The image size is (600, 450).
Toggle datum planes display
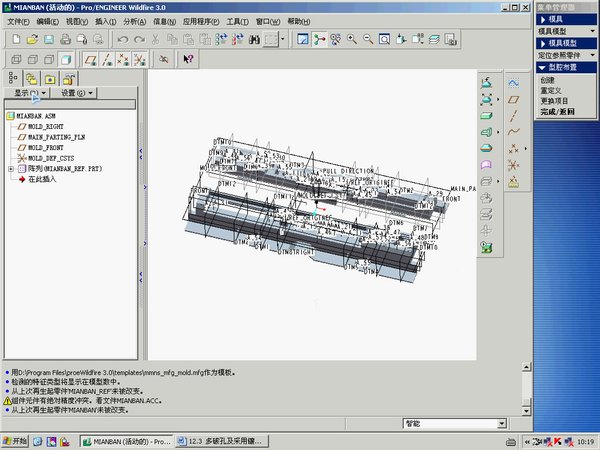(x=89, y=59)
